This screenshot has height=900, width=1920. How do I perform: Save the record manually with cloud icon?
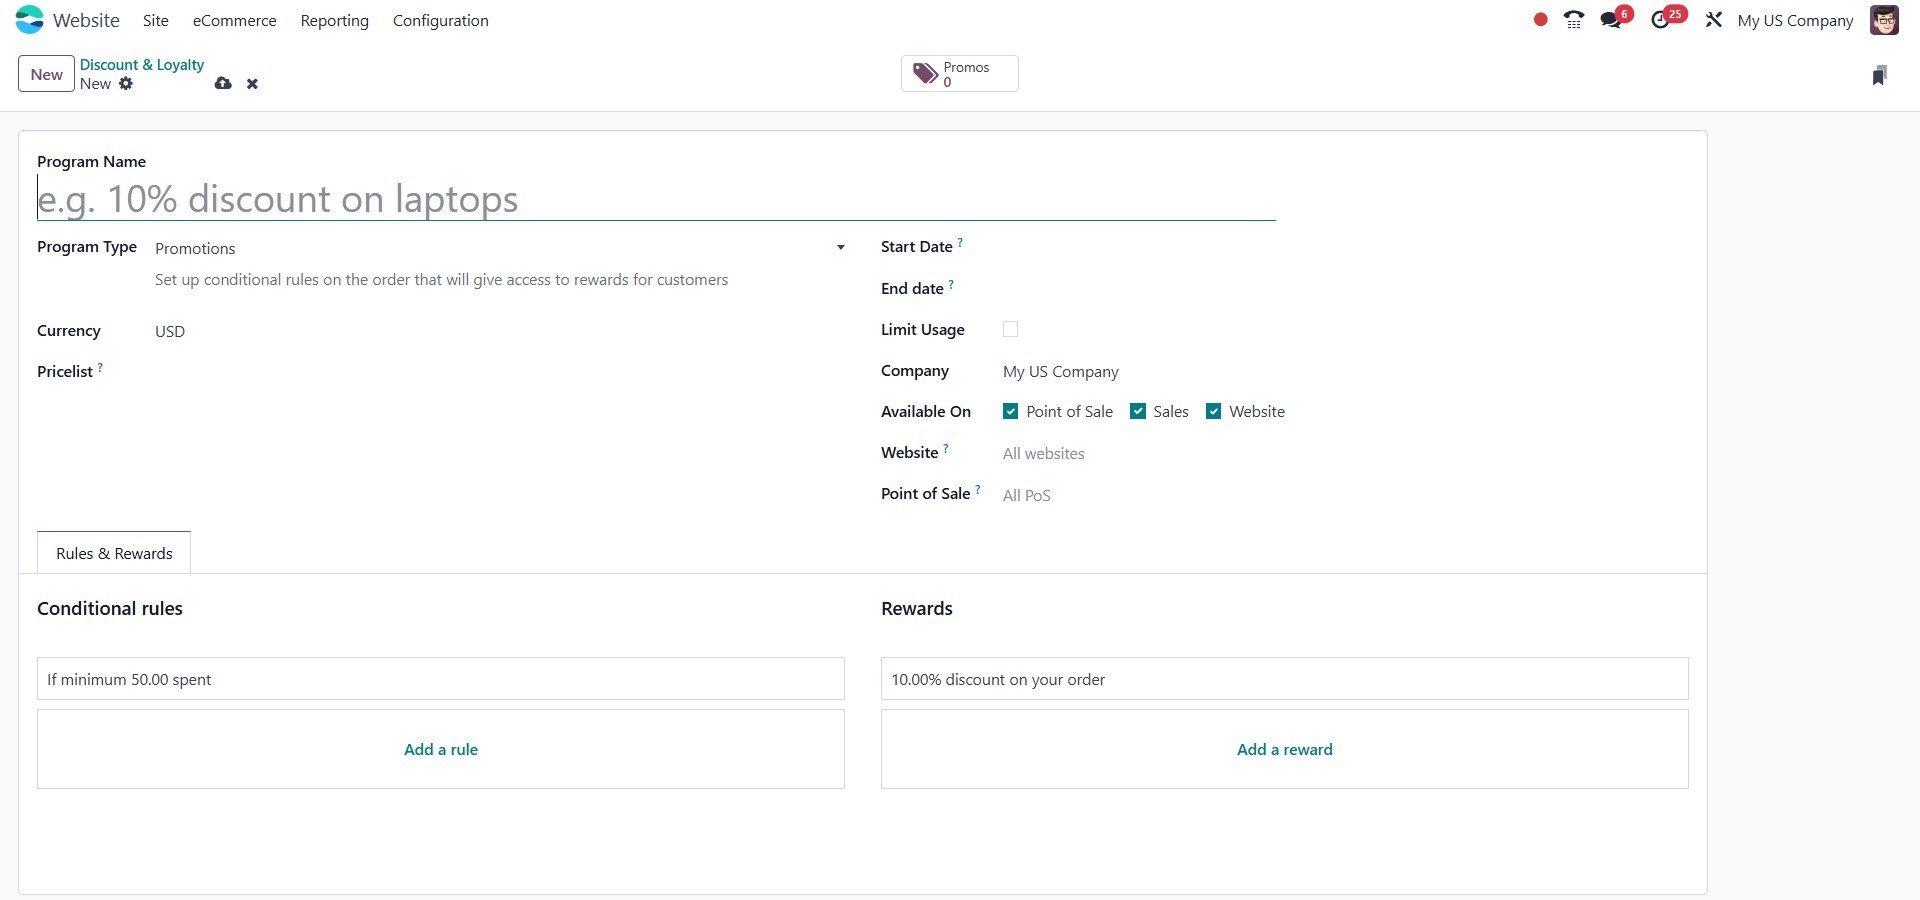pos(223,84)
